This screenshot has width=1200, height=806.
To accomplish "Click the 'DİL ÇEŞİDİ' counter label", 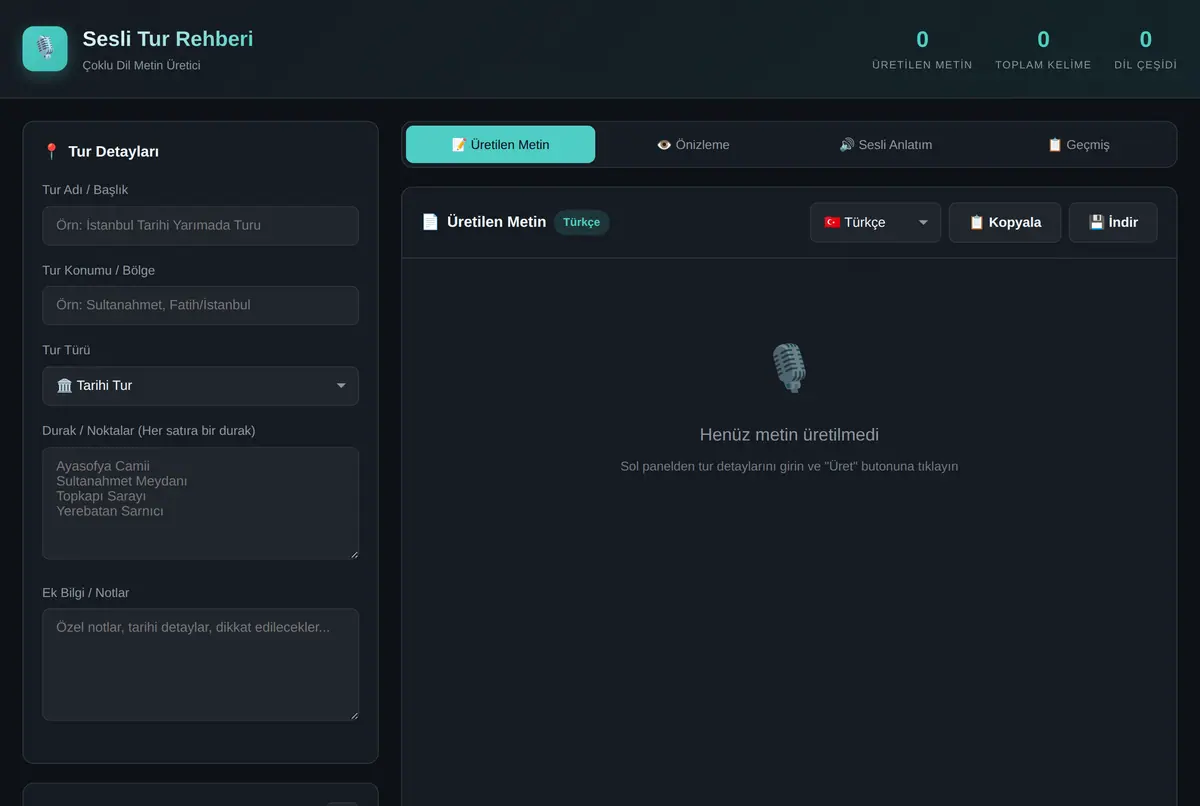I will [x=1146, y=65].
